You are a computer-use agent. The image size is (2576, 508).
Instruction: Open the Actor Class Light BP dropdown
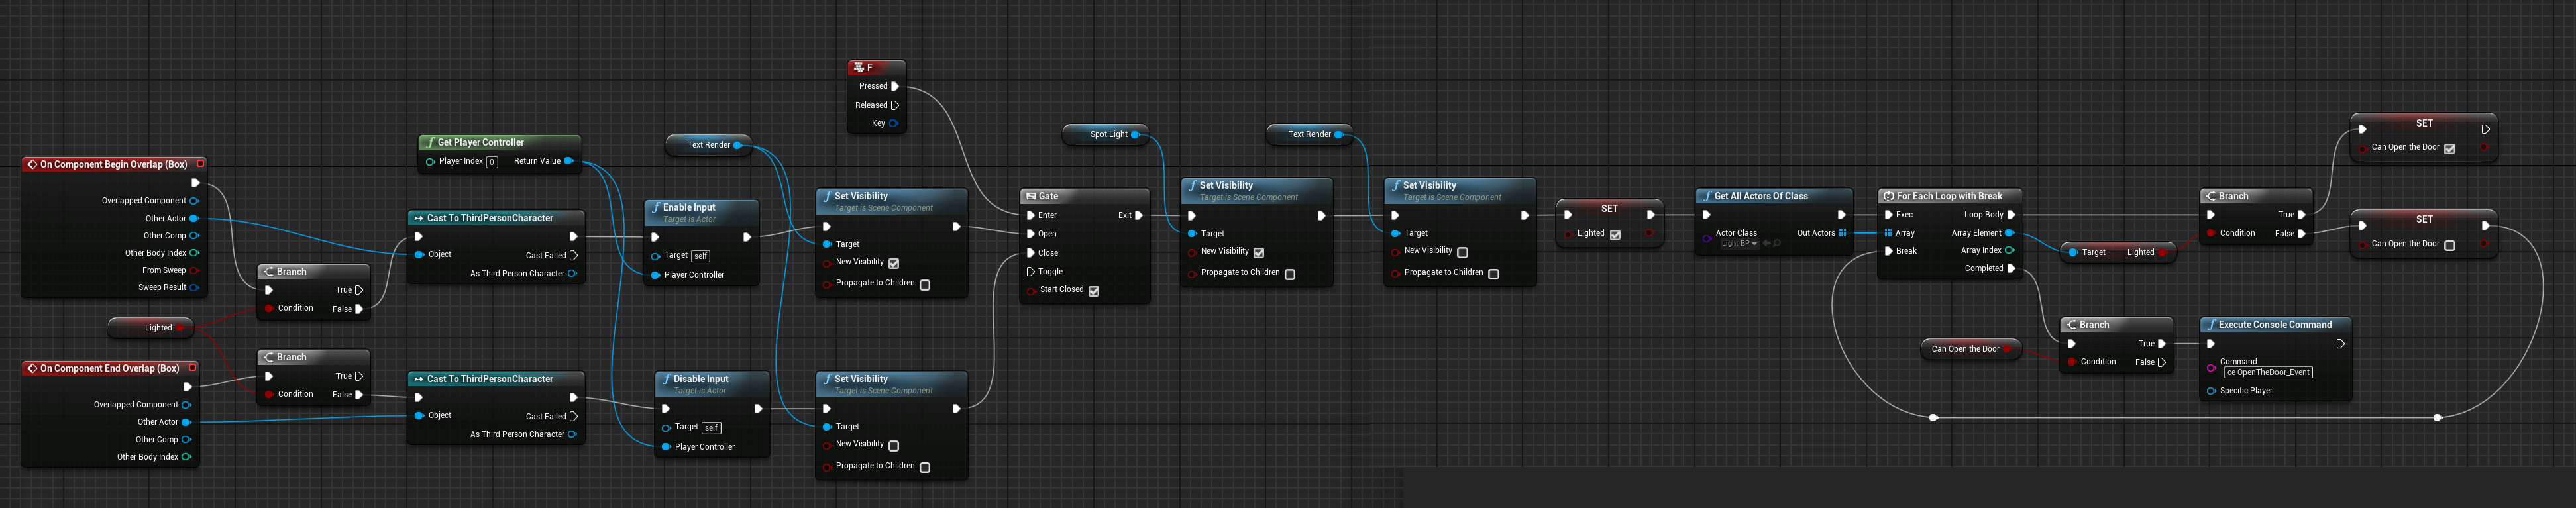click(x=1739, y=244)
